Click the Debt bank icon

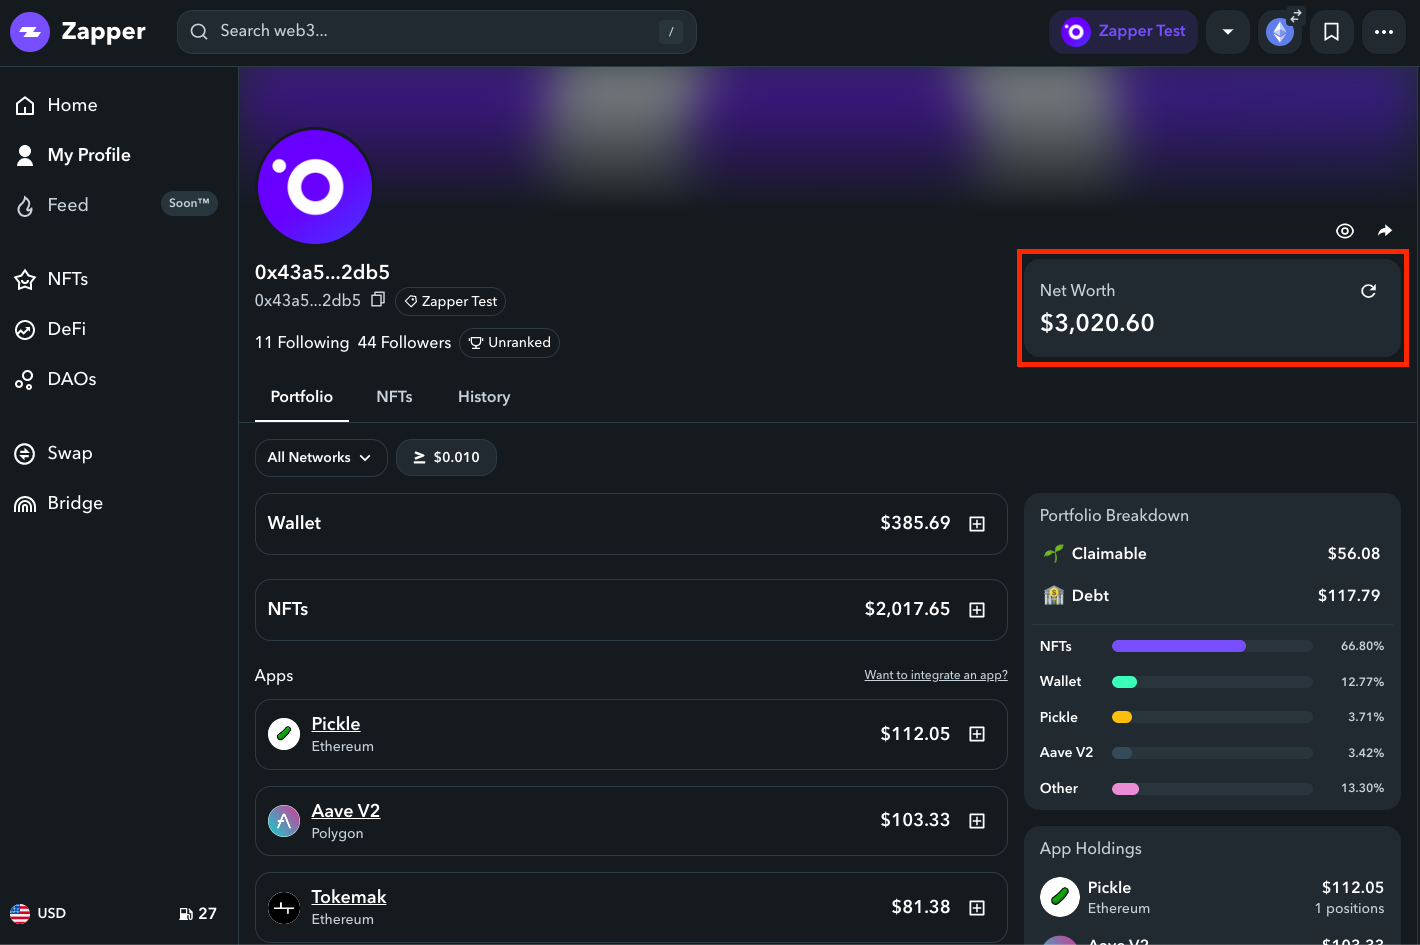coord(1053,595)
